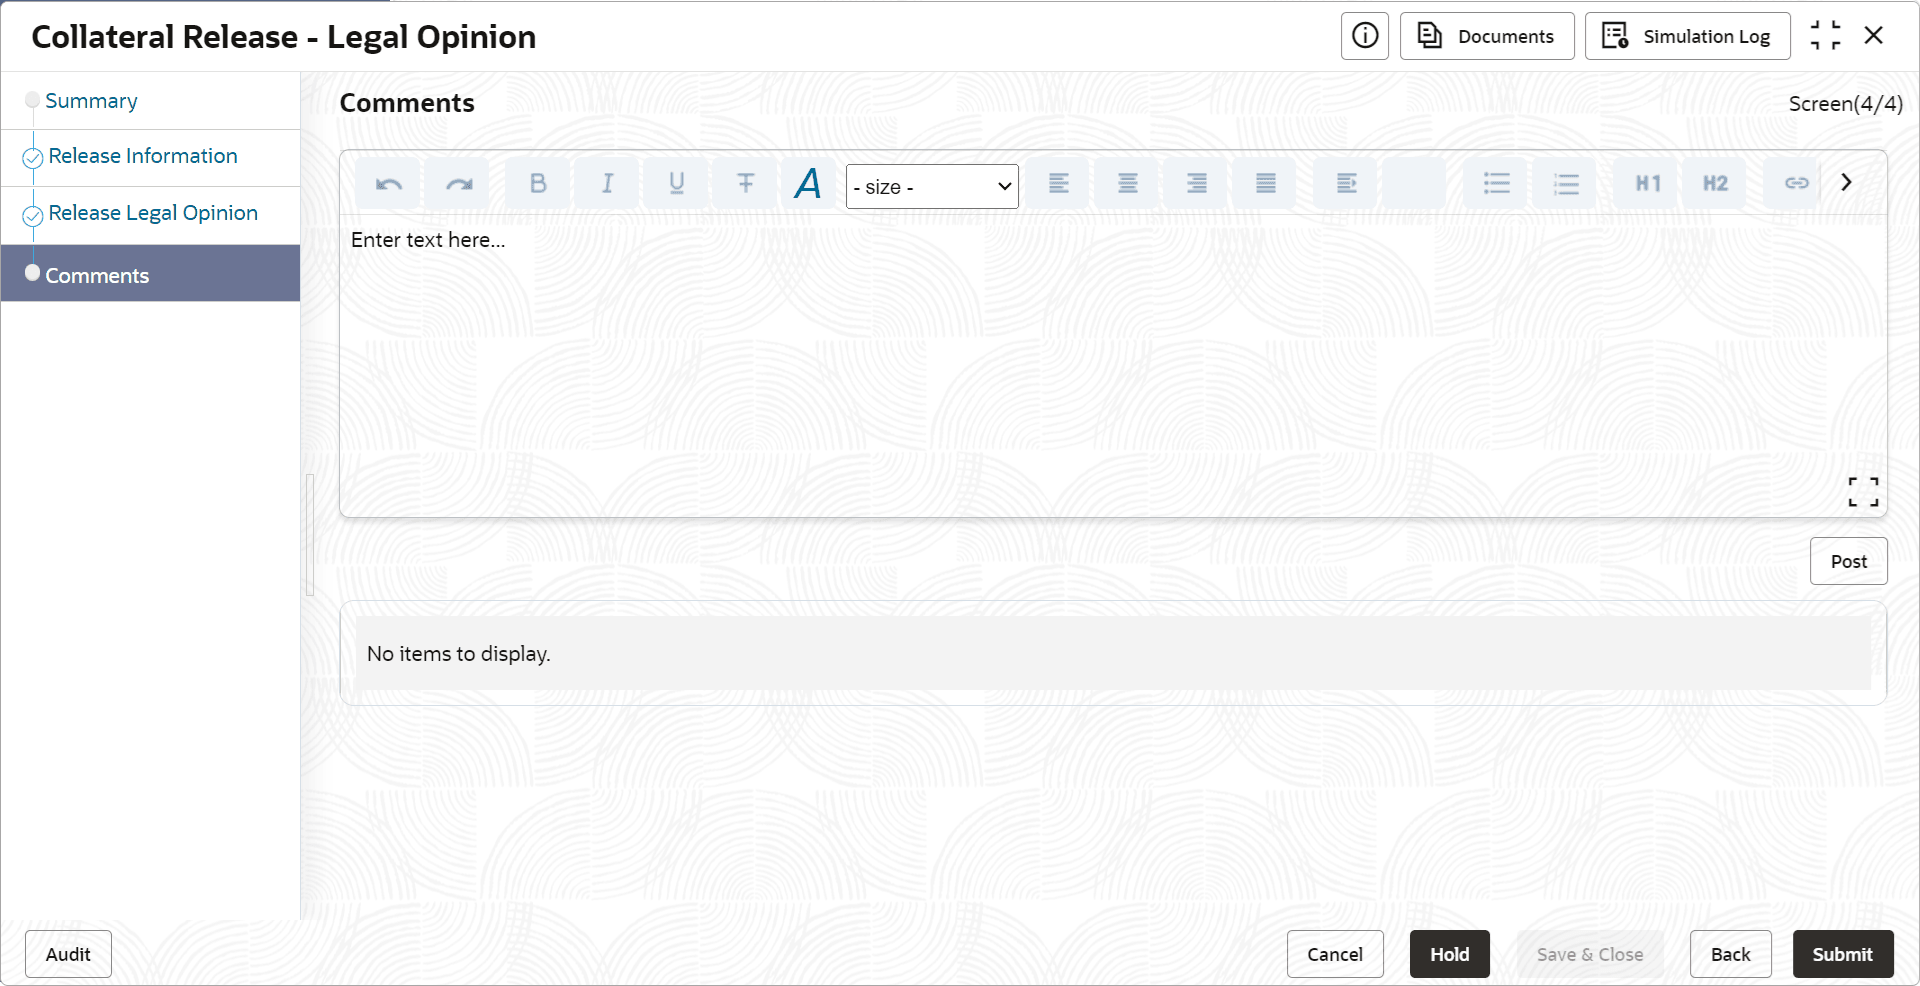This screenshot has height=986, width=1920.
Task: Justify the comment text
Action: point(1266,183)
